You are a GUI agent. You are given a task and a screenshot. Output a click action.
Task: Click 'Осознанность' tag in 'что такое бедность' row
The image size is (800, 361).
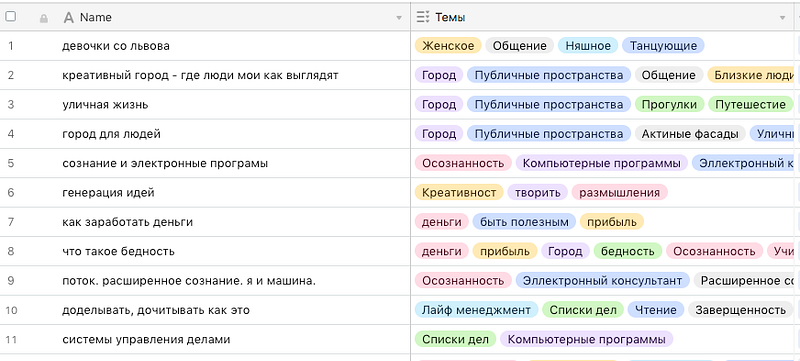click(714, 251)
